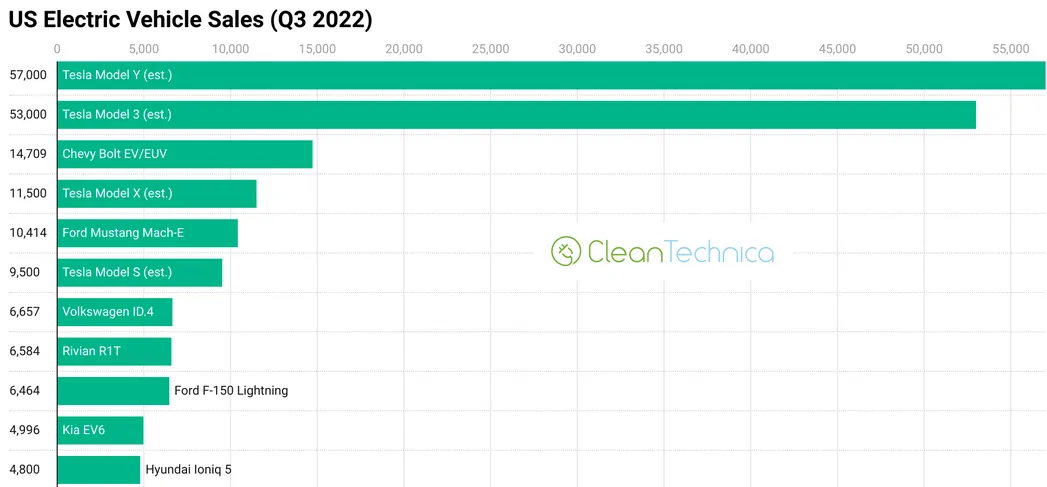Select the Tesla Model X (est.) bar
This screenshot has width=1047, height=487.
(157, 194)
